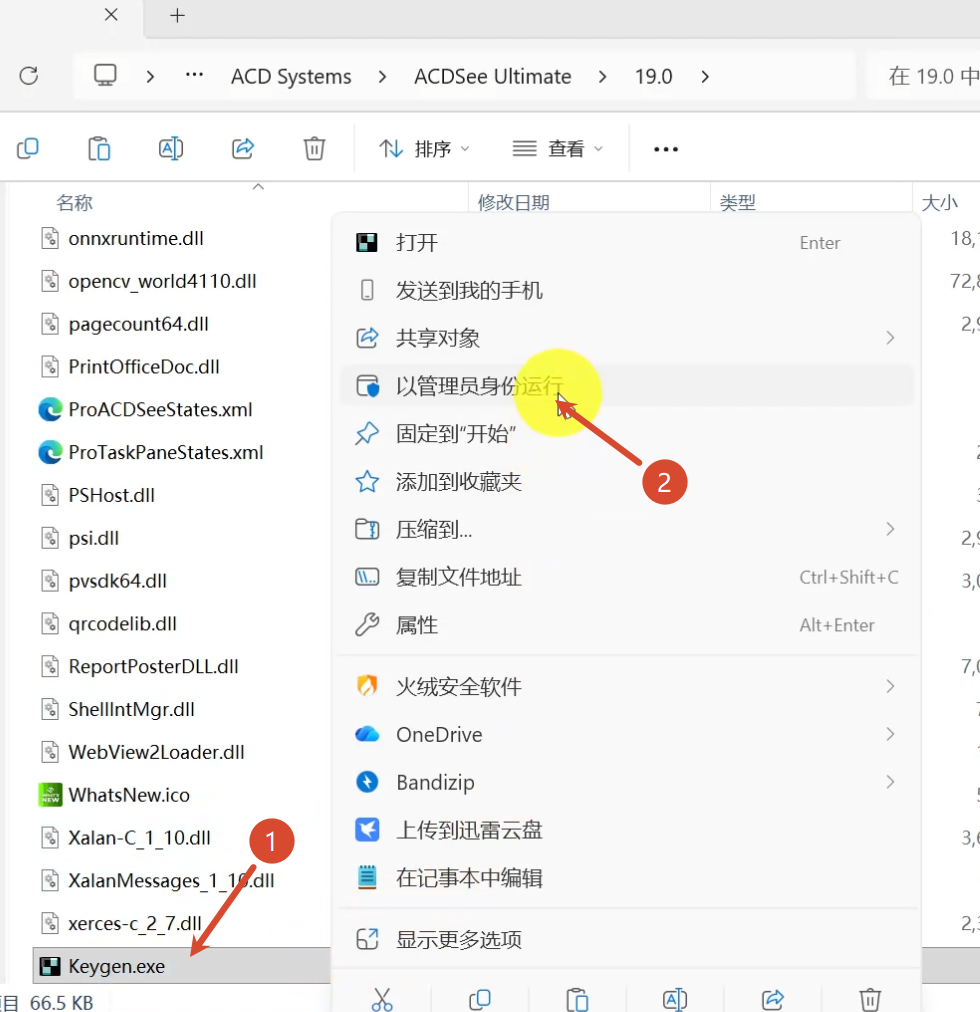Open 属性 from the context menu
The height and width of the screenshot is (1012, 980).
[626, 625]
